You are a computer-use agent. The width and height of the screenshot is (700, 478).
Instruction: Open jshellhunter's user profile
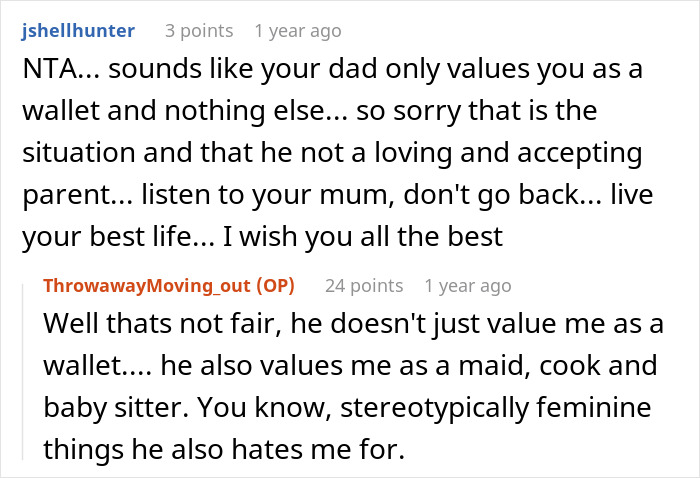click(76, 31)
